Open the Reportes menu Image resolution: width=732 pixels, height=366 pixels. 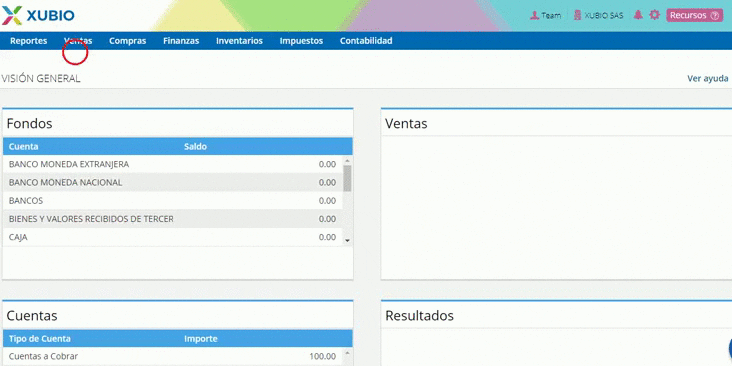(x=28, y=41)
